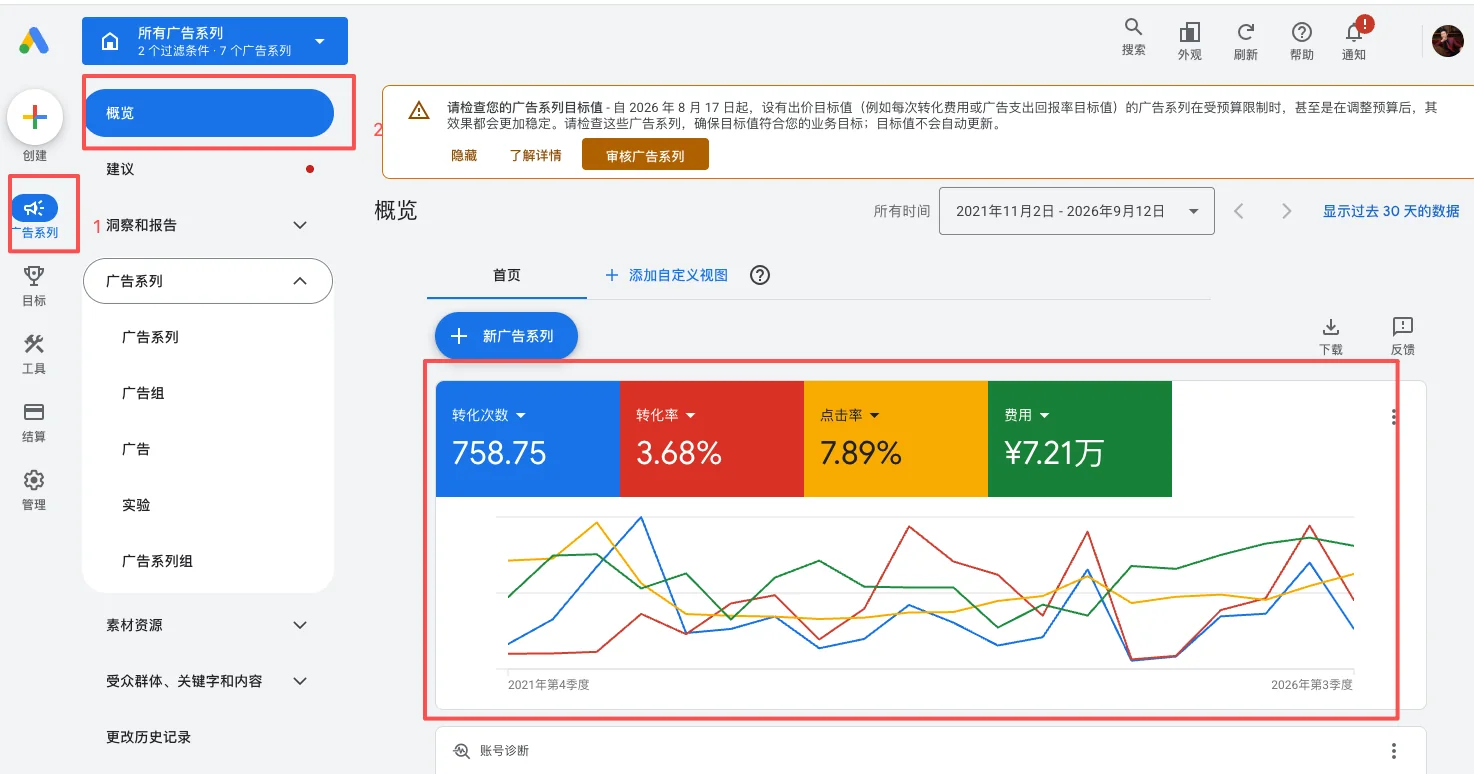Go to previous date range arrow
The height and width of the screenshot is (774, 1474).
point(1239,211)
